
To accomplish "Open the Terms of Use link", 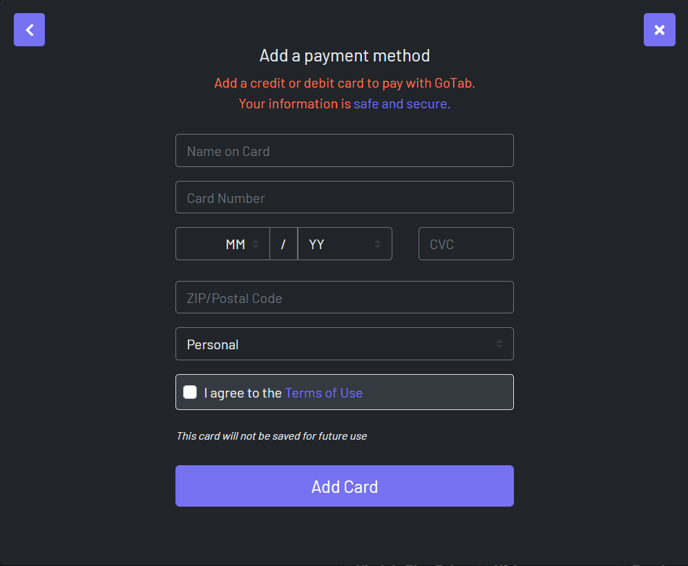I will (324, 393).
